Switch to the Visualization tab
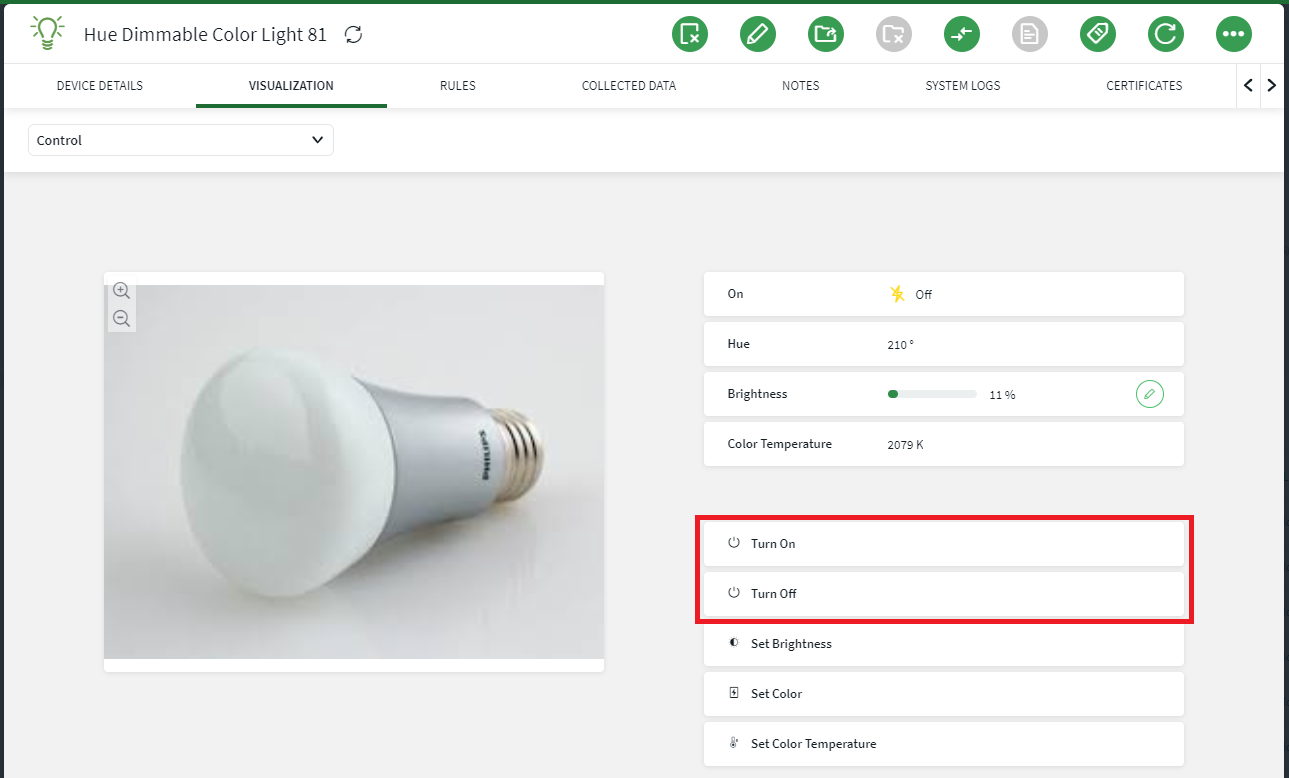 (291, 86)
